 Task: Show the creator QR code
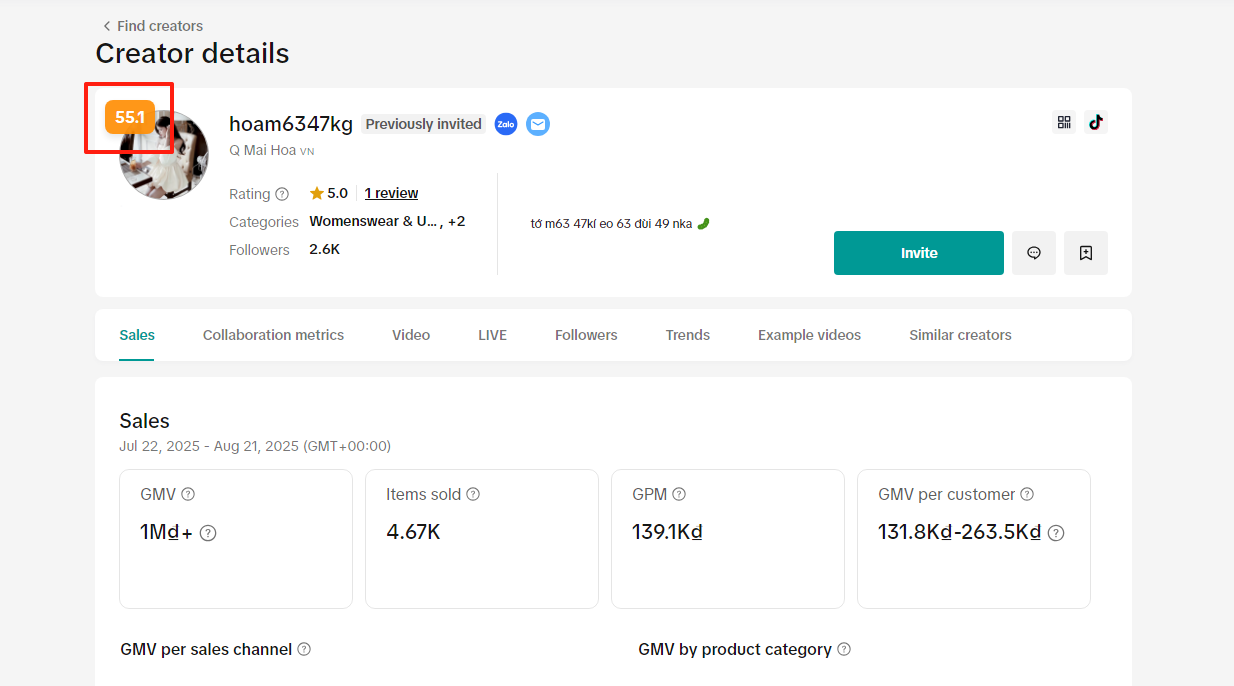1064,122
